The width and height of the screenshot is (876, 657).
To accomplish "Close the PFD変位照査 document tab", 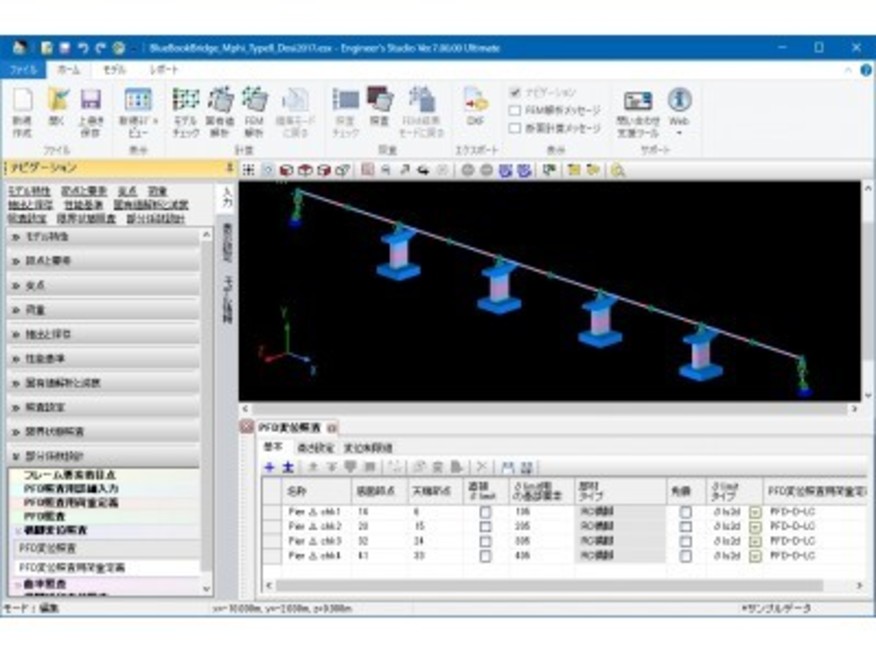I will 332,428.
